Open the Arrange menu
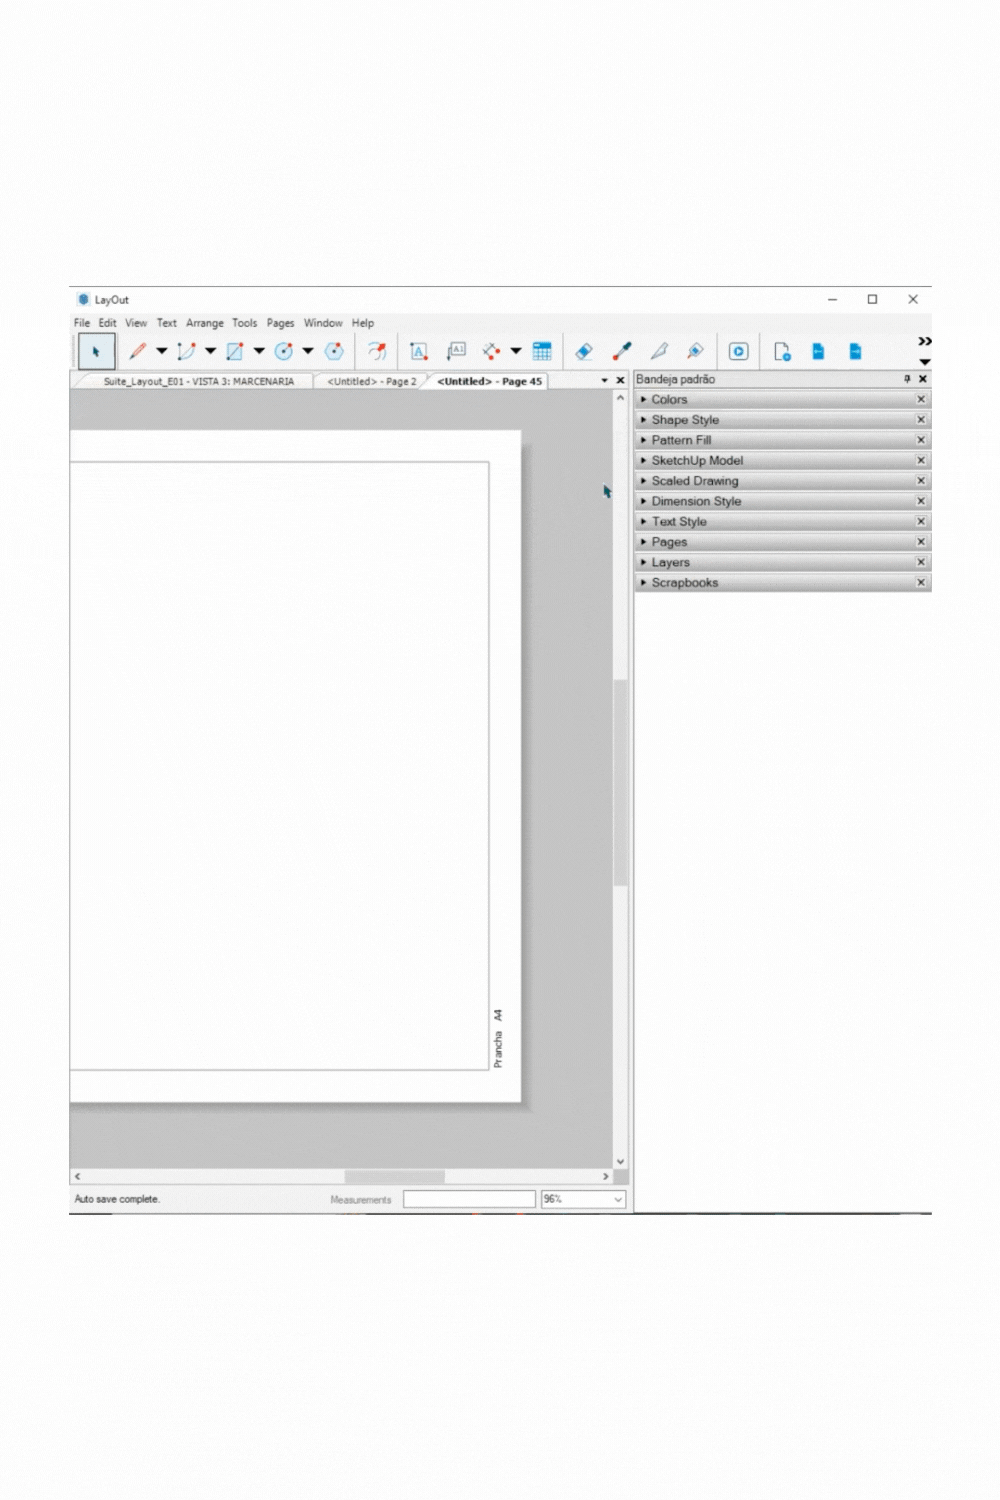 point(204,323)
